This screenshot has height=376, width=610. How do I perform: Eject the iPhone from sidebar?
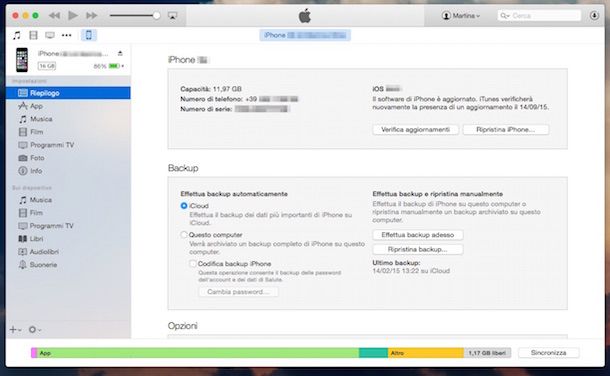click(120, 53)
